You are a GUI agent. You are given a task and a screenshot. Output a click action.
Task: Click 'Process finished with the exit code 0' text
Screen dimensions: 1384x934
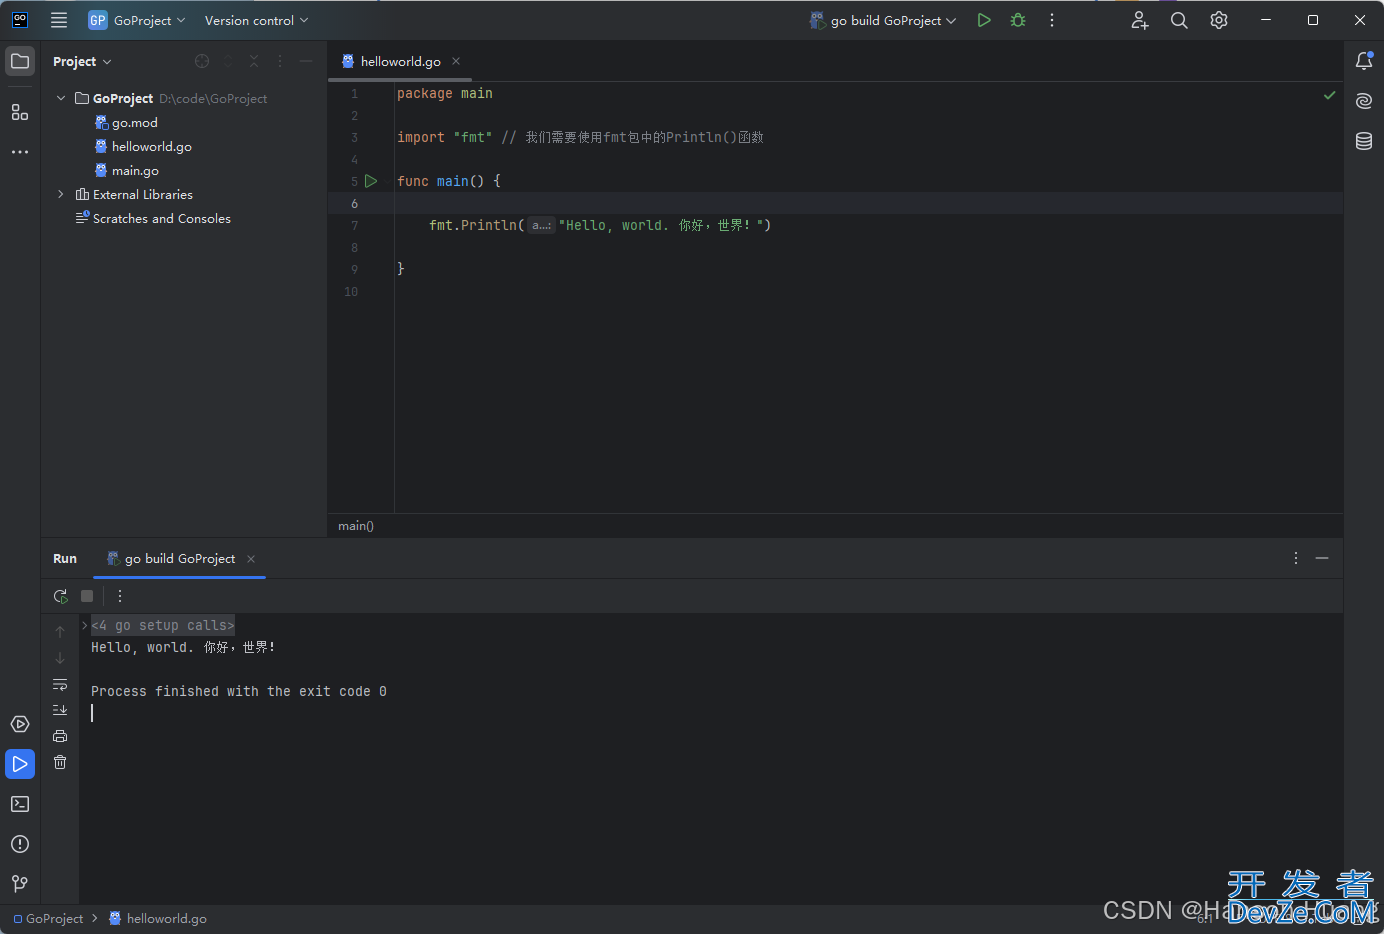239,691
